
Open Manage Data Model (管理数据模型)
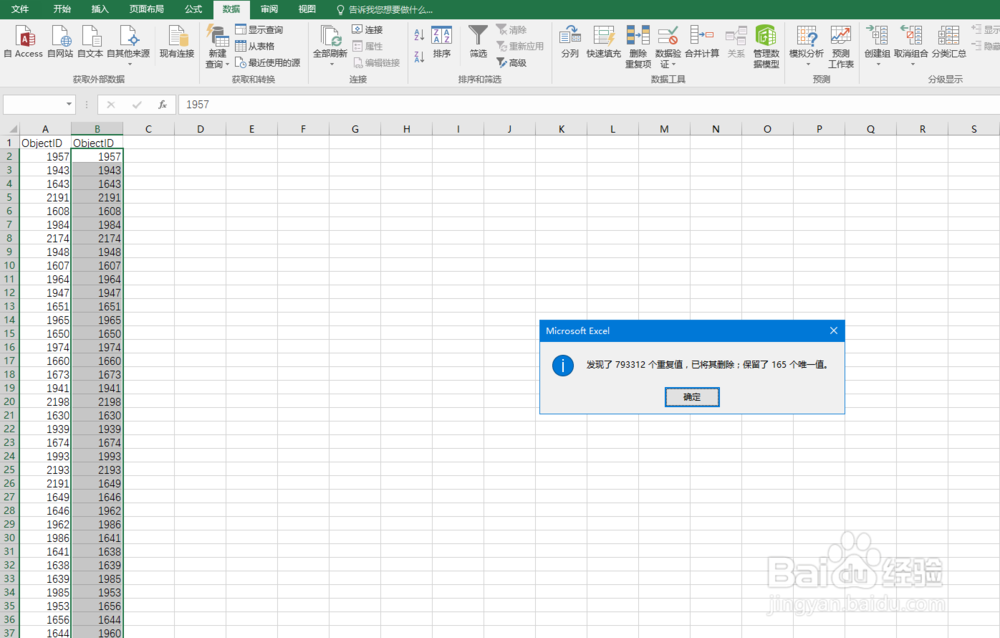766,47
